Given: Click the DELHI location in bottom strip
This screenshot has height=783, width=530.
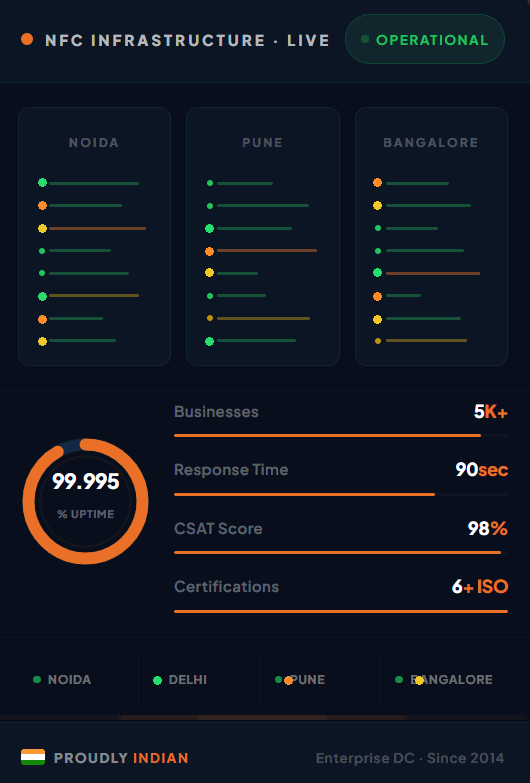Looking at the screenshot, I should click(x=188, y=680).
